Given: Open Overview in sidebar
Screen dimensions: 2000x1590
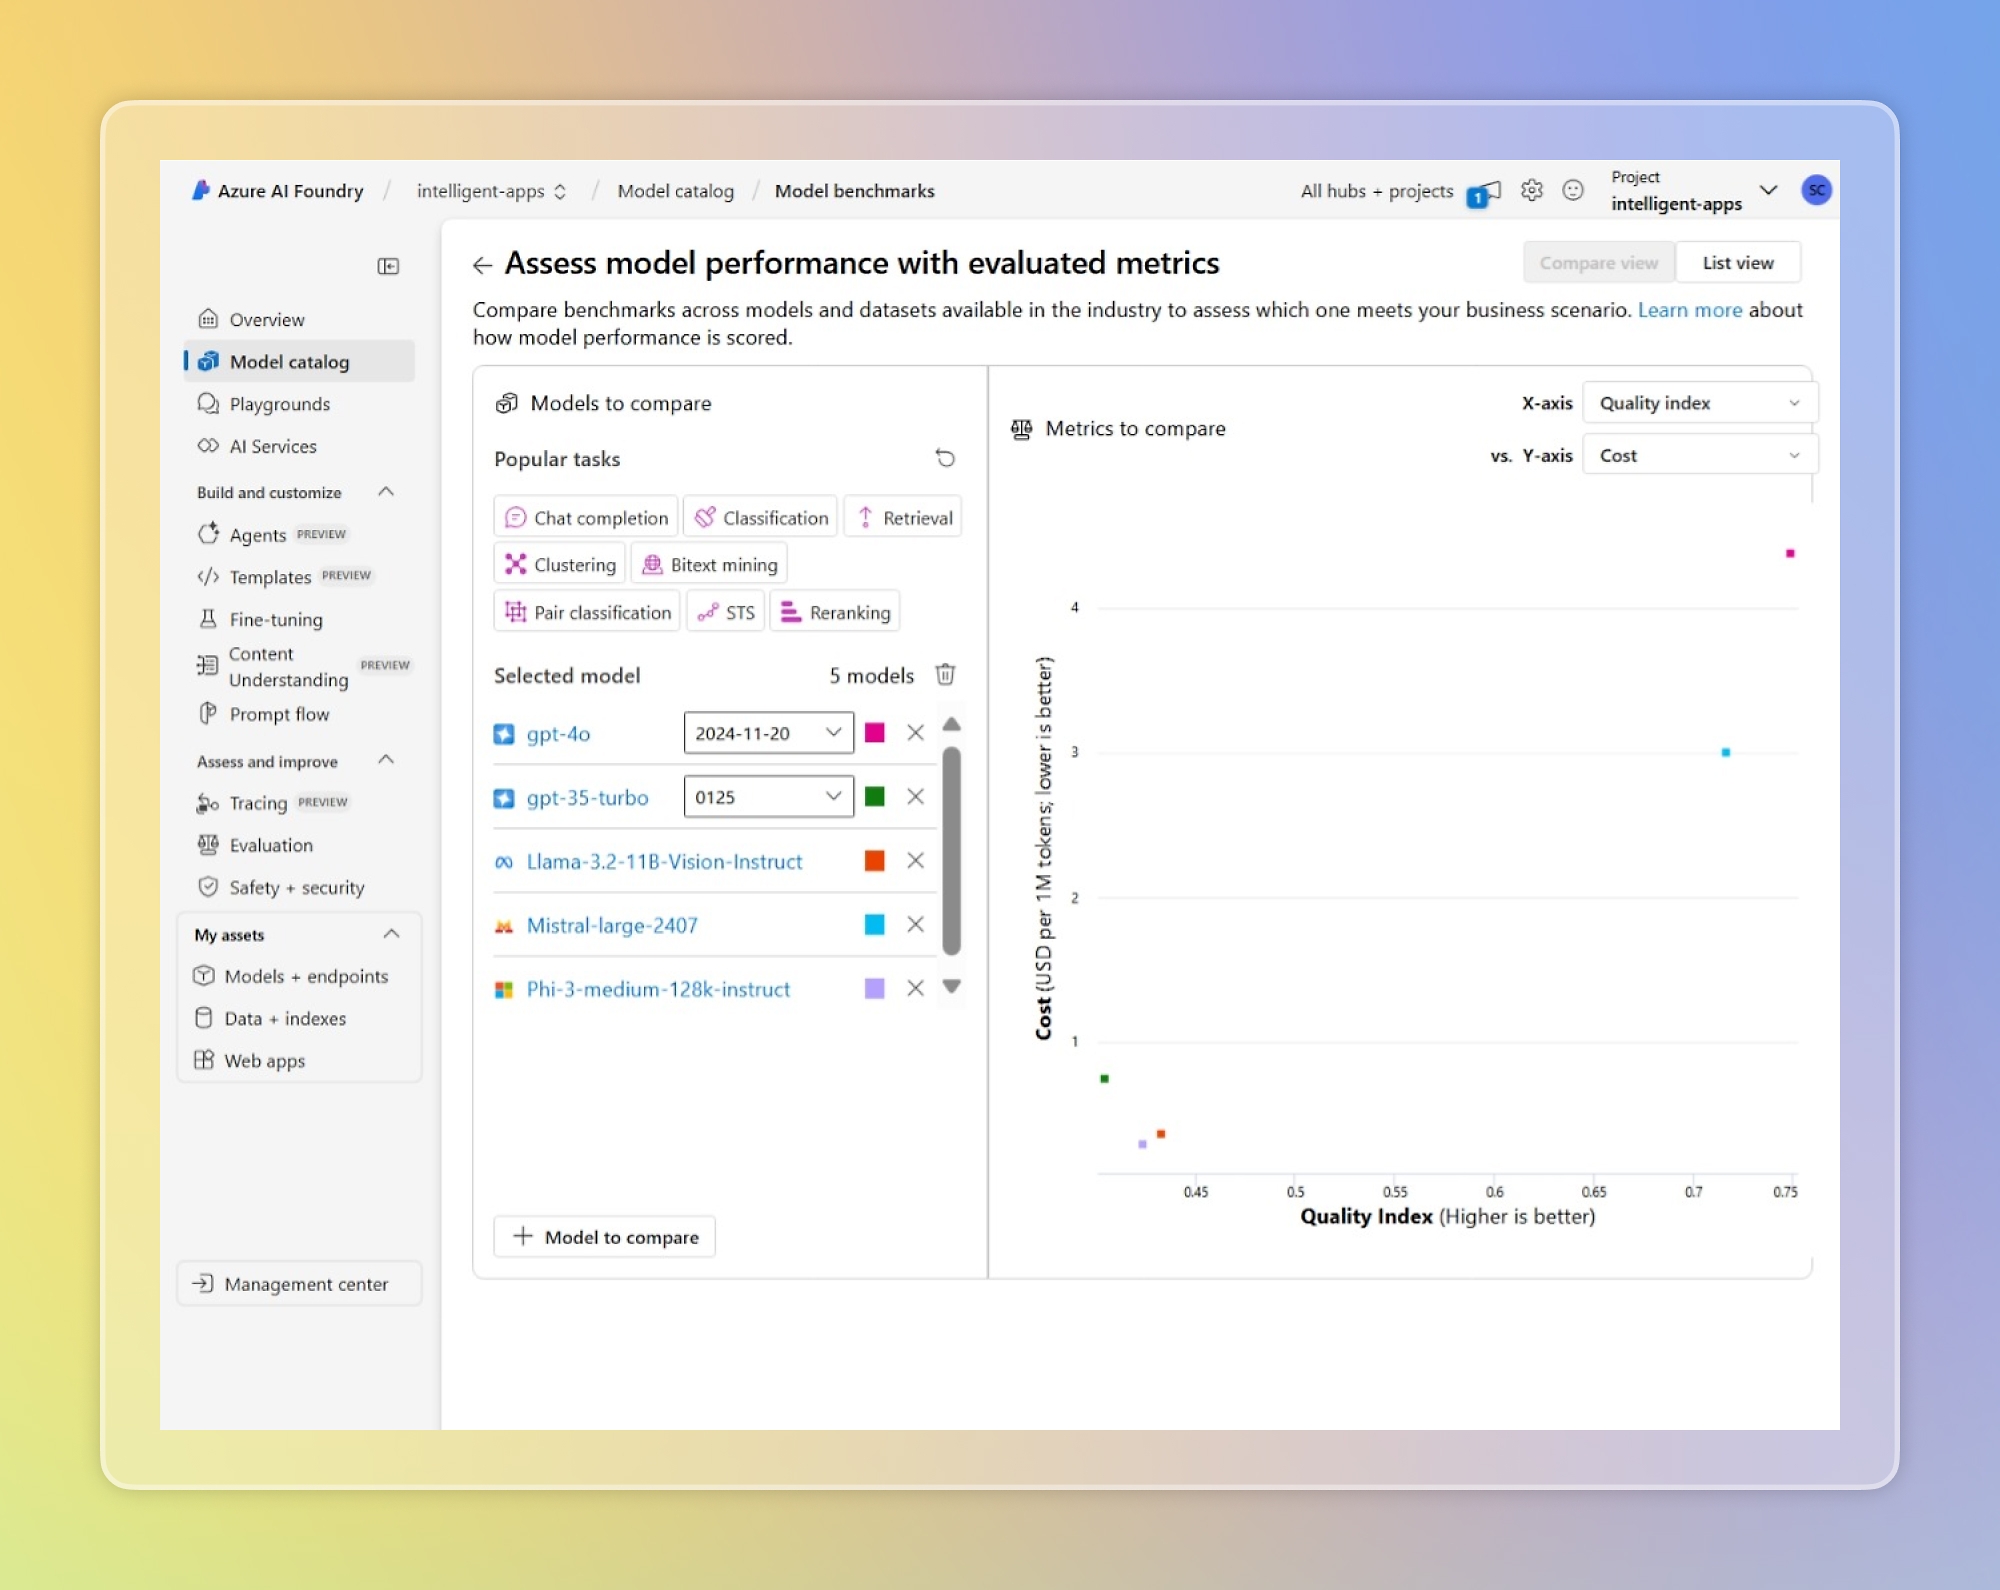Looking at the screenshot, I should [300, 319].
